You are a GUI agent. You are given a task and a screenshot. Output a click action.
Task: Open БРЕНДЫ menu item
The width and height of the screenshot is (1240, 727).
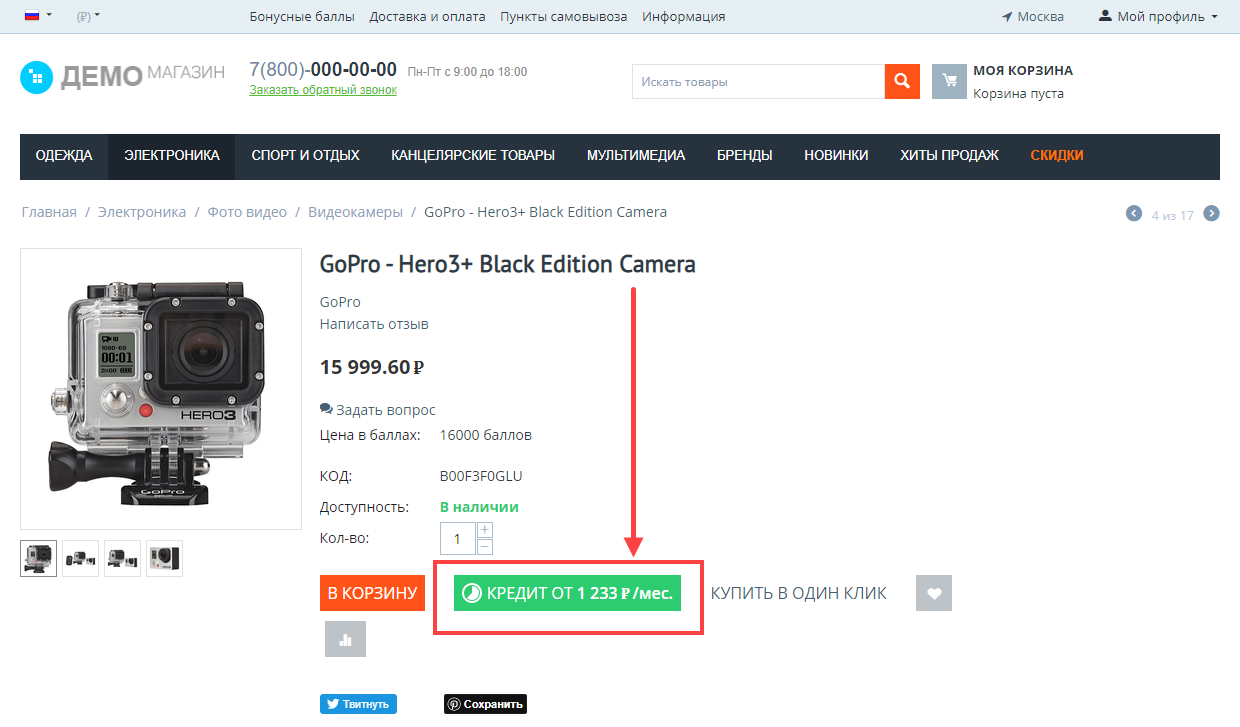pos(745,155)
